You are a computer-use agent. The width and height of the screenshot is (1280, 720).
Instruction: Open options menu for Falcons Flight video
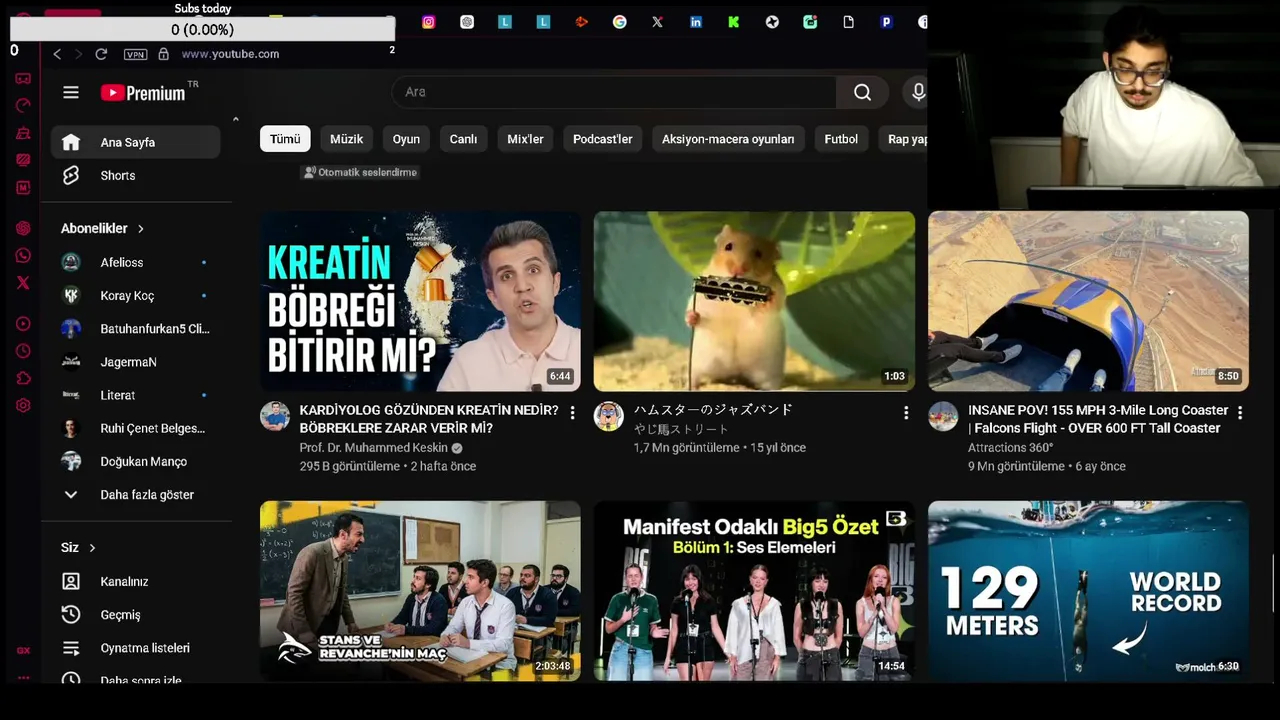(x=1240, y=412)
